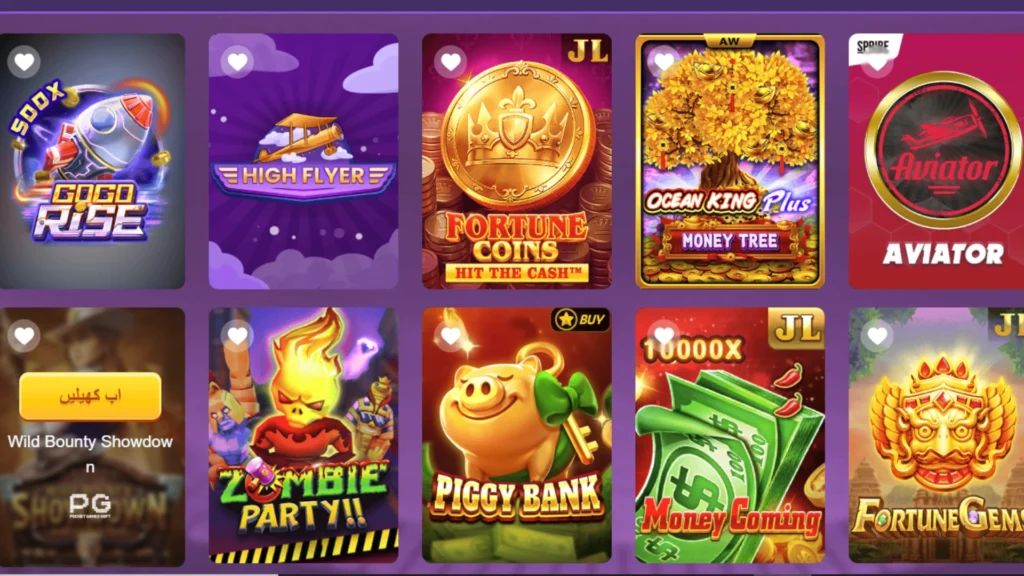Click the yellow play now button

point(90,396)
